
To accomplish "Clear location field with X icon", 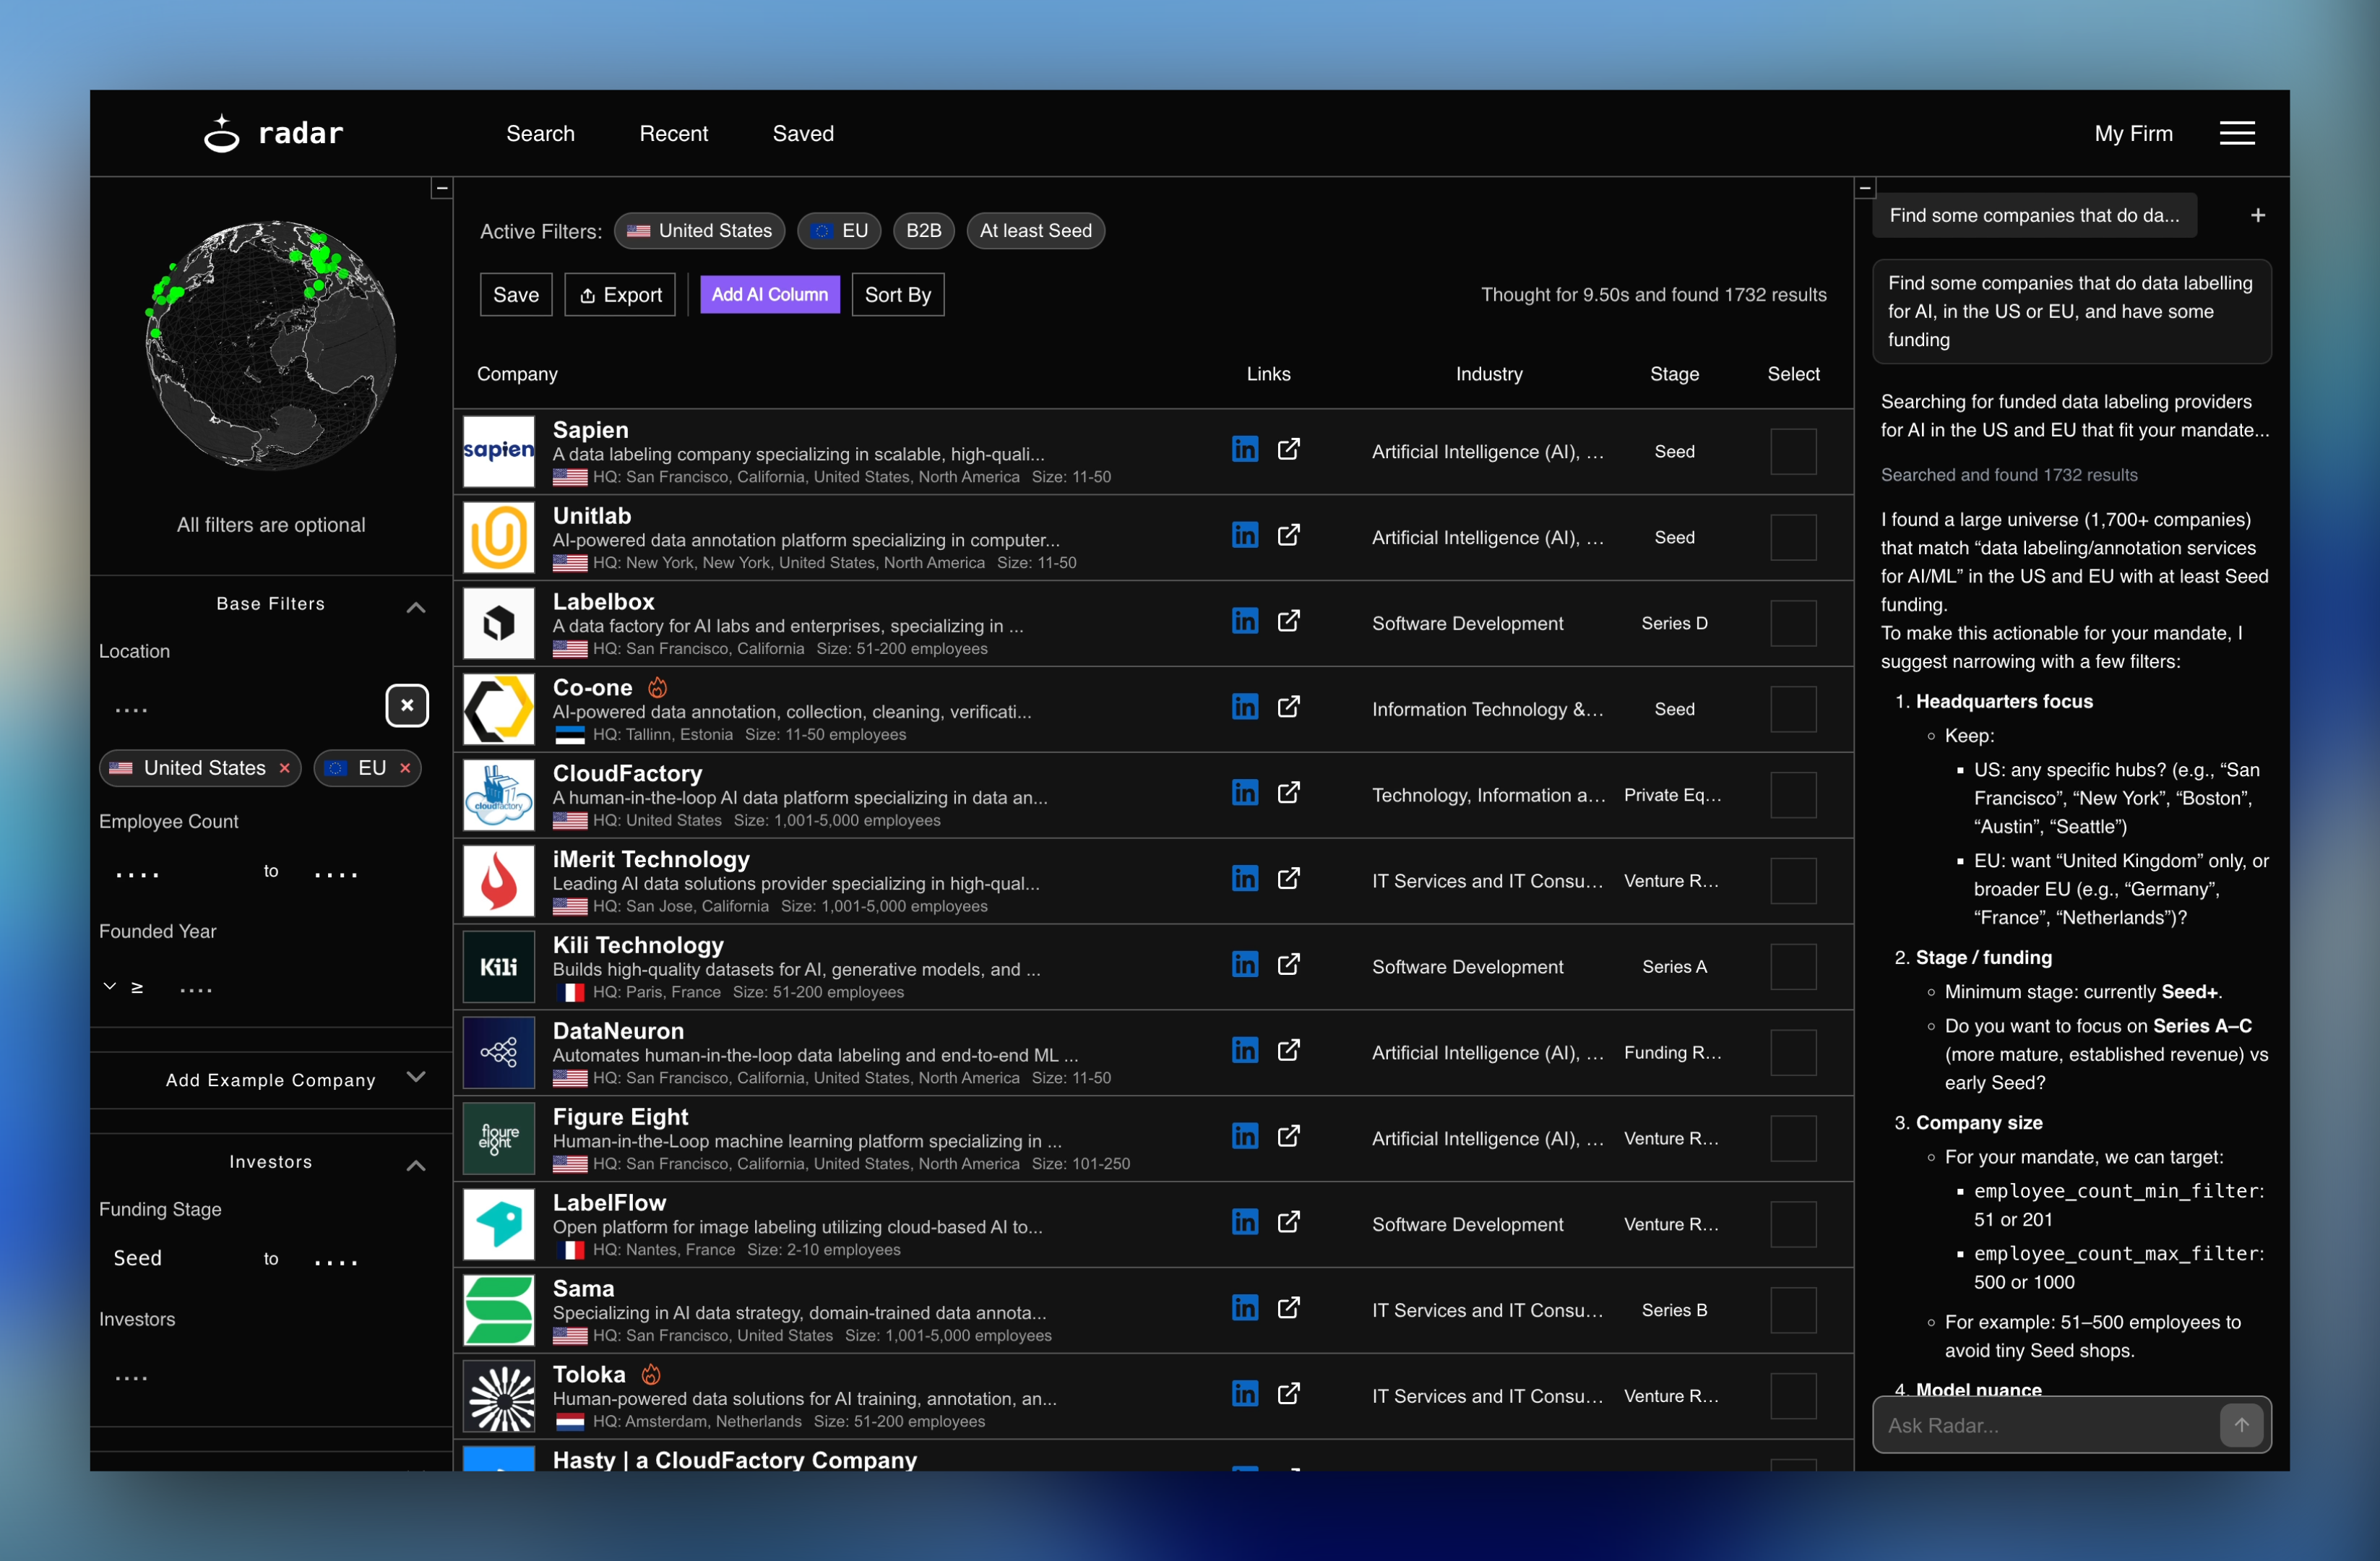I will (x=407, y=706).
